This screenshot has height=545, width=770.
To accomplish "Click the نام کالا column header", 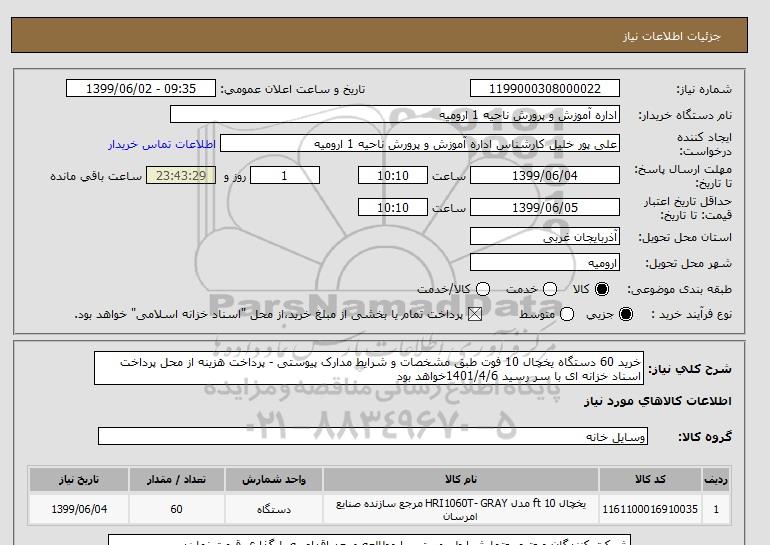I will [461, 479].
